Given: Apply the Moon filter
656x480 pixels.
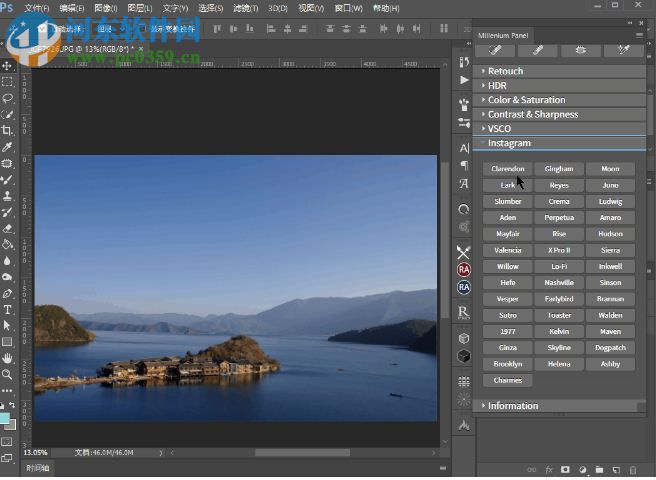Looking at the screenshot, I should pos(610,169).
